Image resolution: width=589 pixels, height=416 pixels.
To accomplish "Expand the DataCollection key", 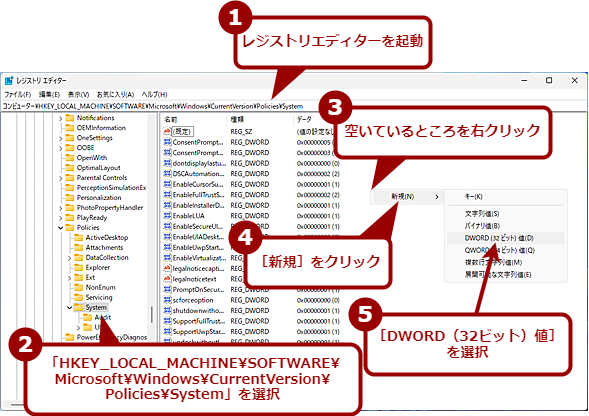I will point(69,258).
